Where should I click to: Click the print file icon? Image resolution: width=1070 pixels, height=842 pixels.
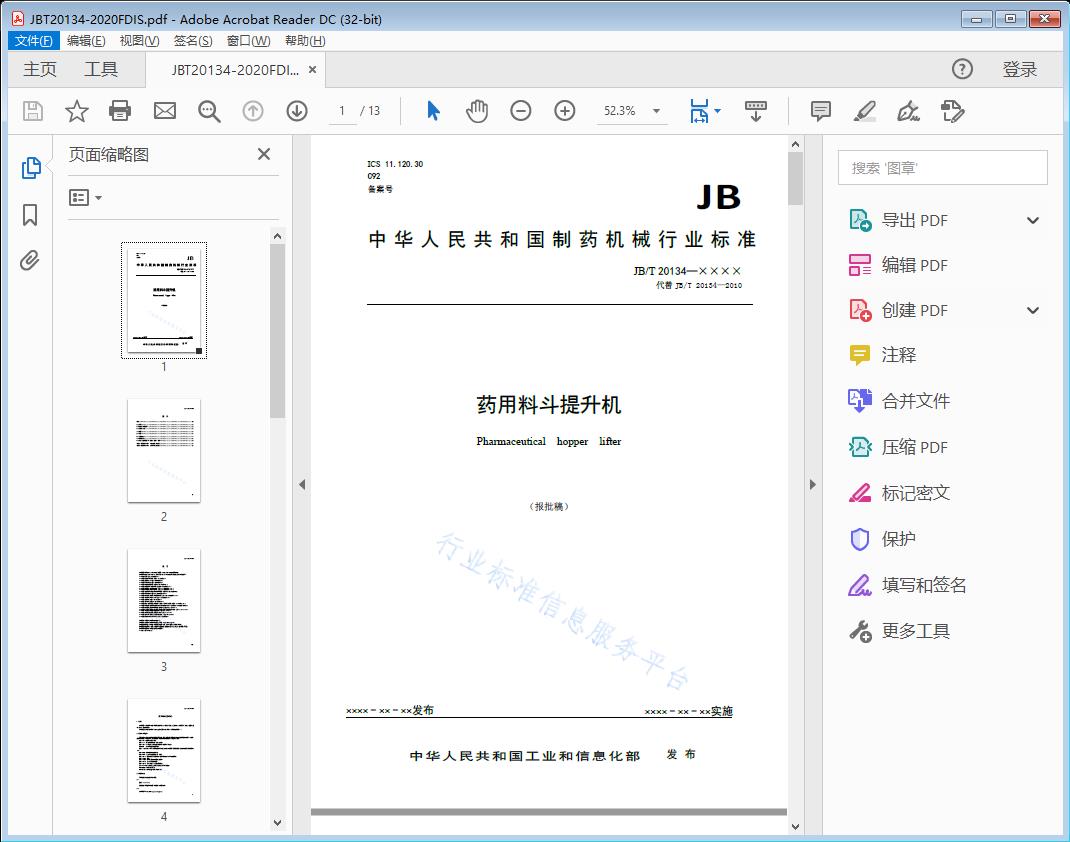(x=120, y=111)
